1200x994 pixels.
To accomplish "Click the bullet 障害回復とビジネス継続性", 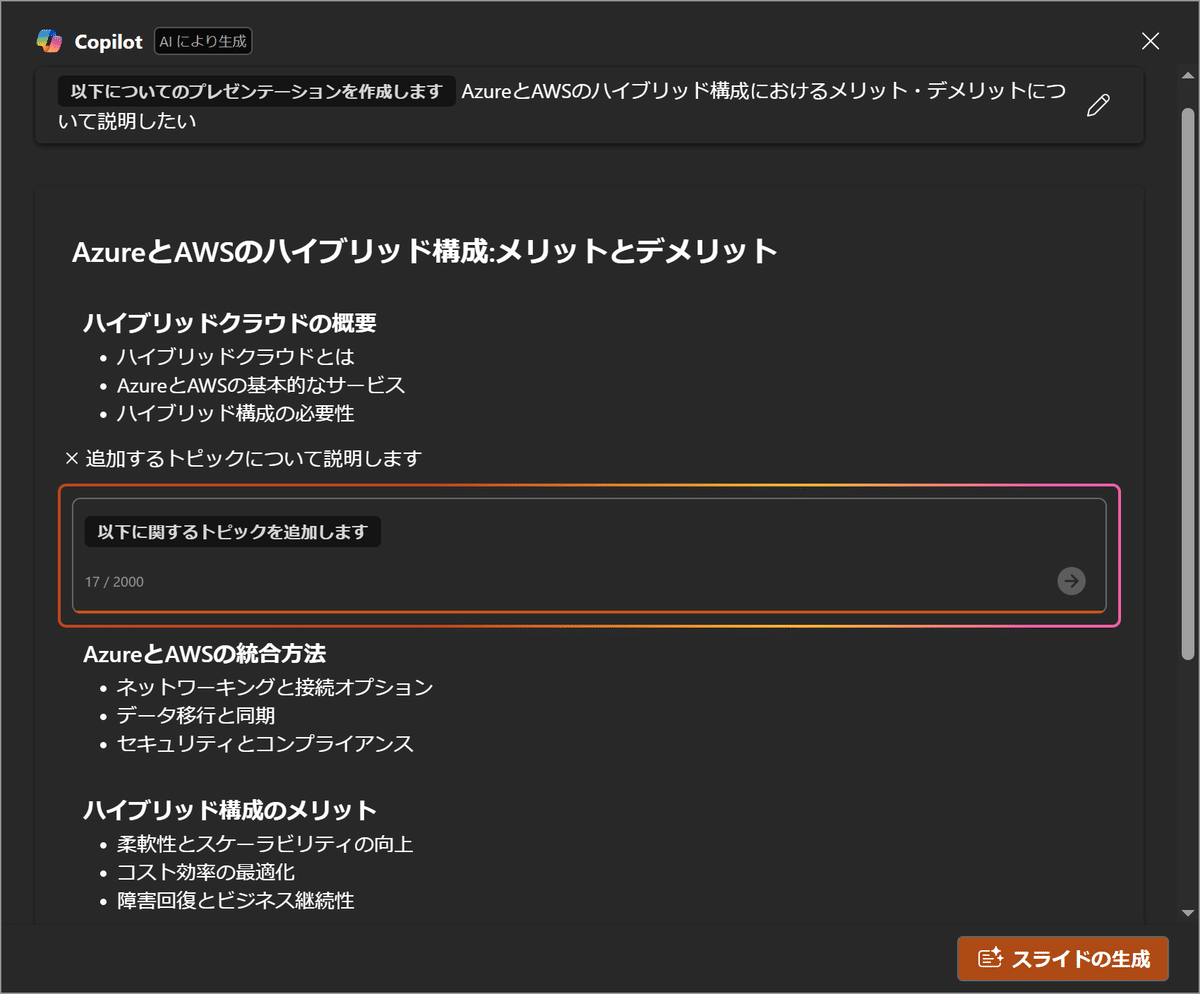I will coord(235,901).
